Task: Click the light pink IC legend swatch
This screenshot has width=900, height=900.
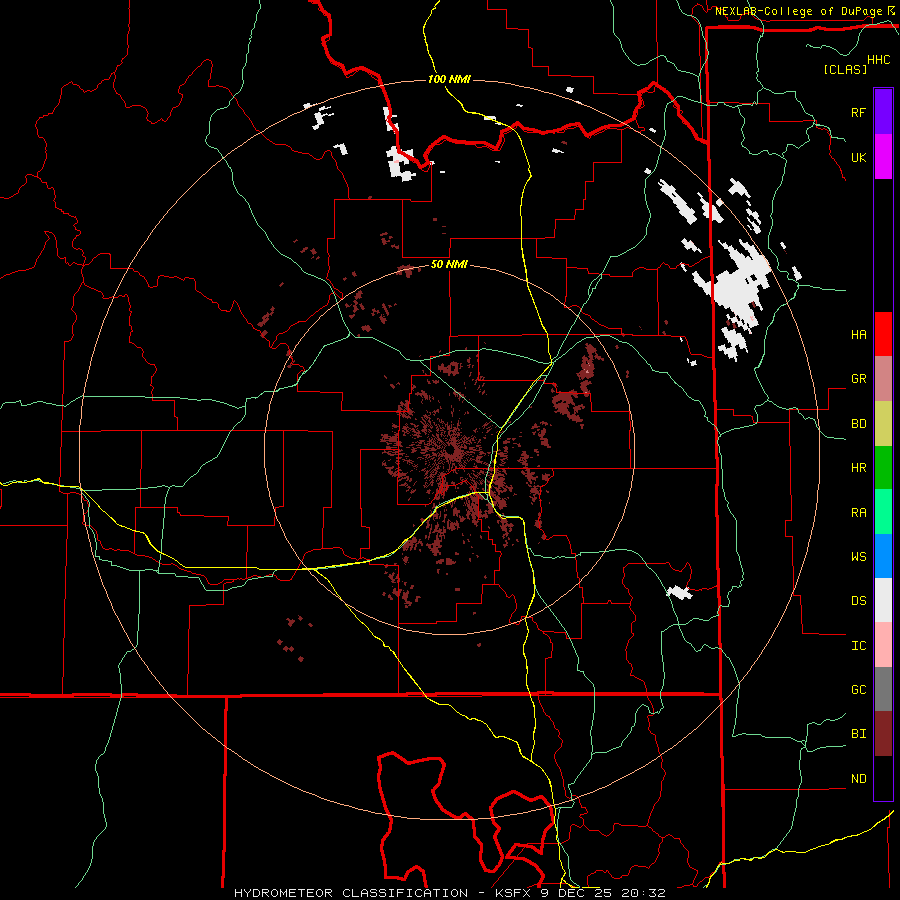Action: pyautogui.click(x=883, y=645)
